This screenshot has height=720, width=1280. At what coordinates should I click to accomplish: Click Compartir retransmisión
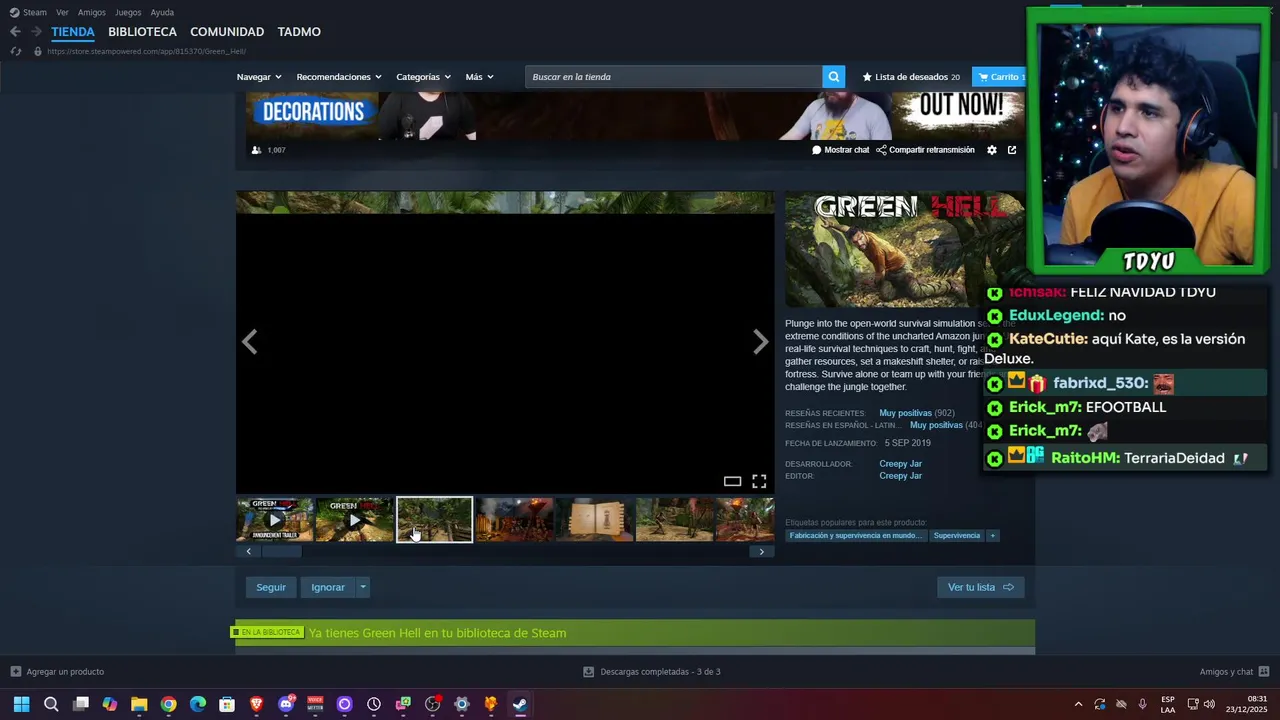point(925,150)
